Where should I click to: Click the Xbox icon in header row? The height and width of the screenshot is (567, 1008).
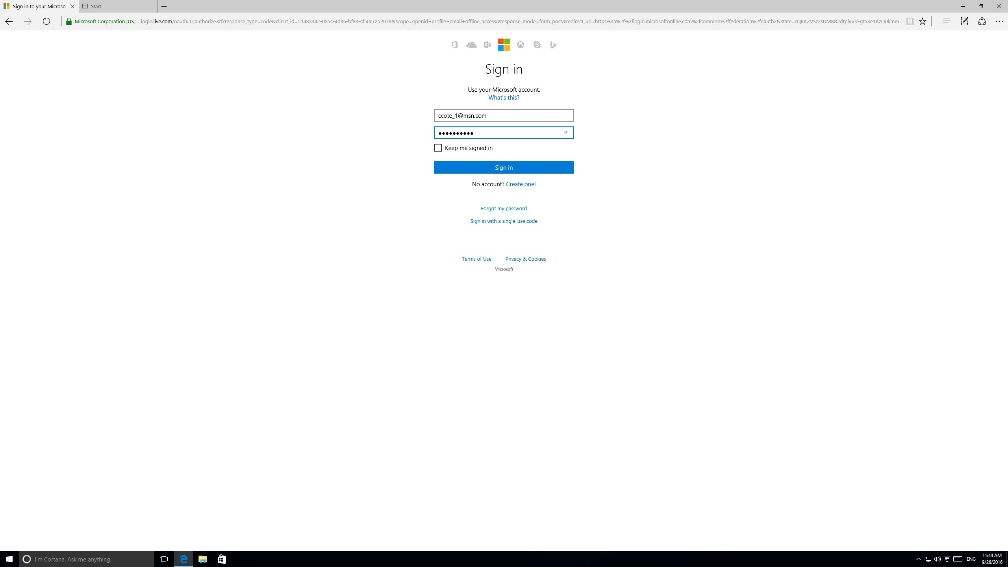click(x=521, y=45)
